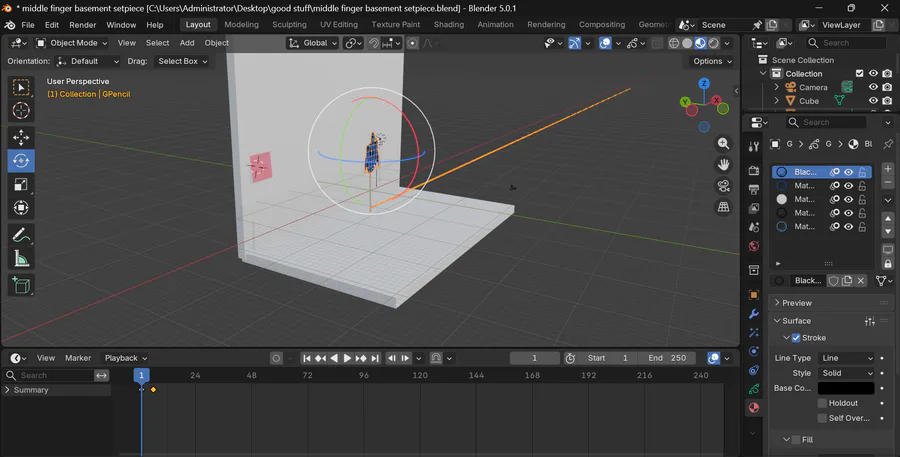This screenshot has height=457, width=900.
Task: Tick the Holdout checkbox
Action: point(822,403)
